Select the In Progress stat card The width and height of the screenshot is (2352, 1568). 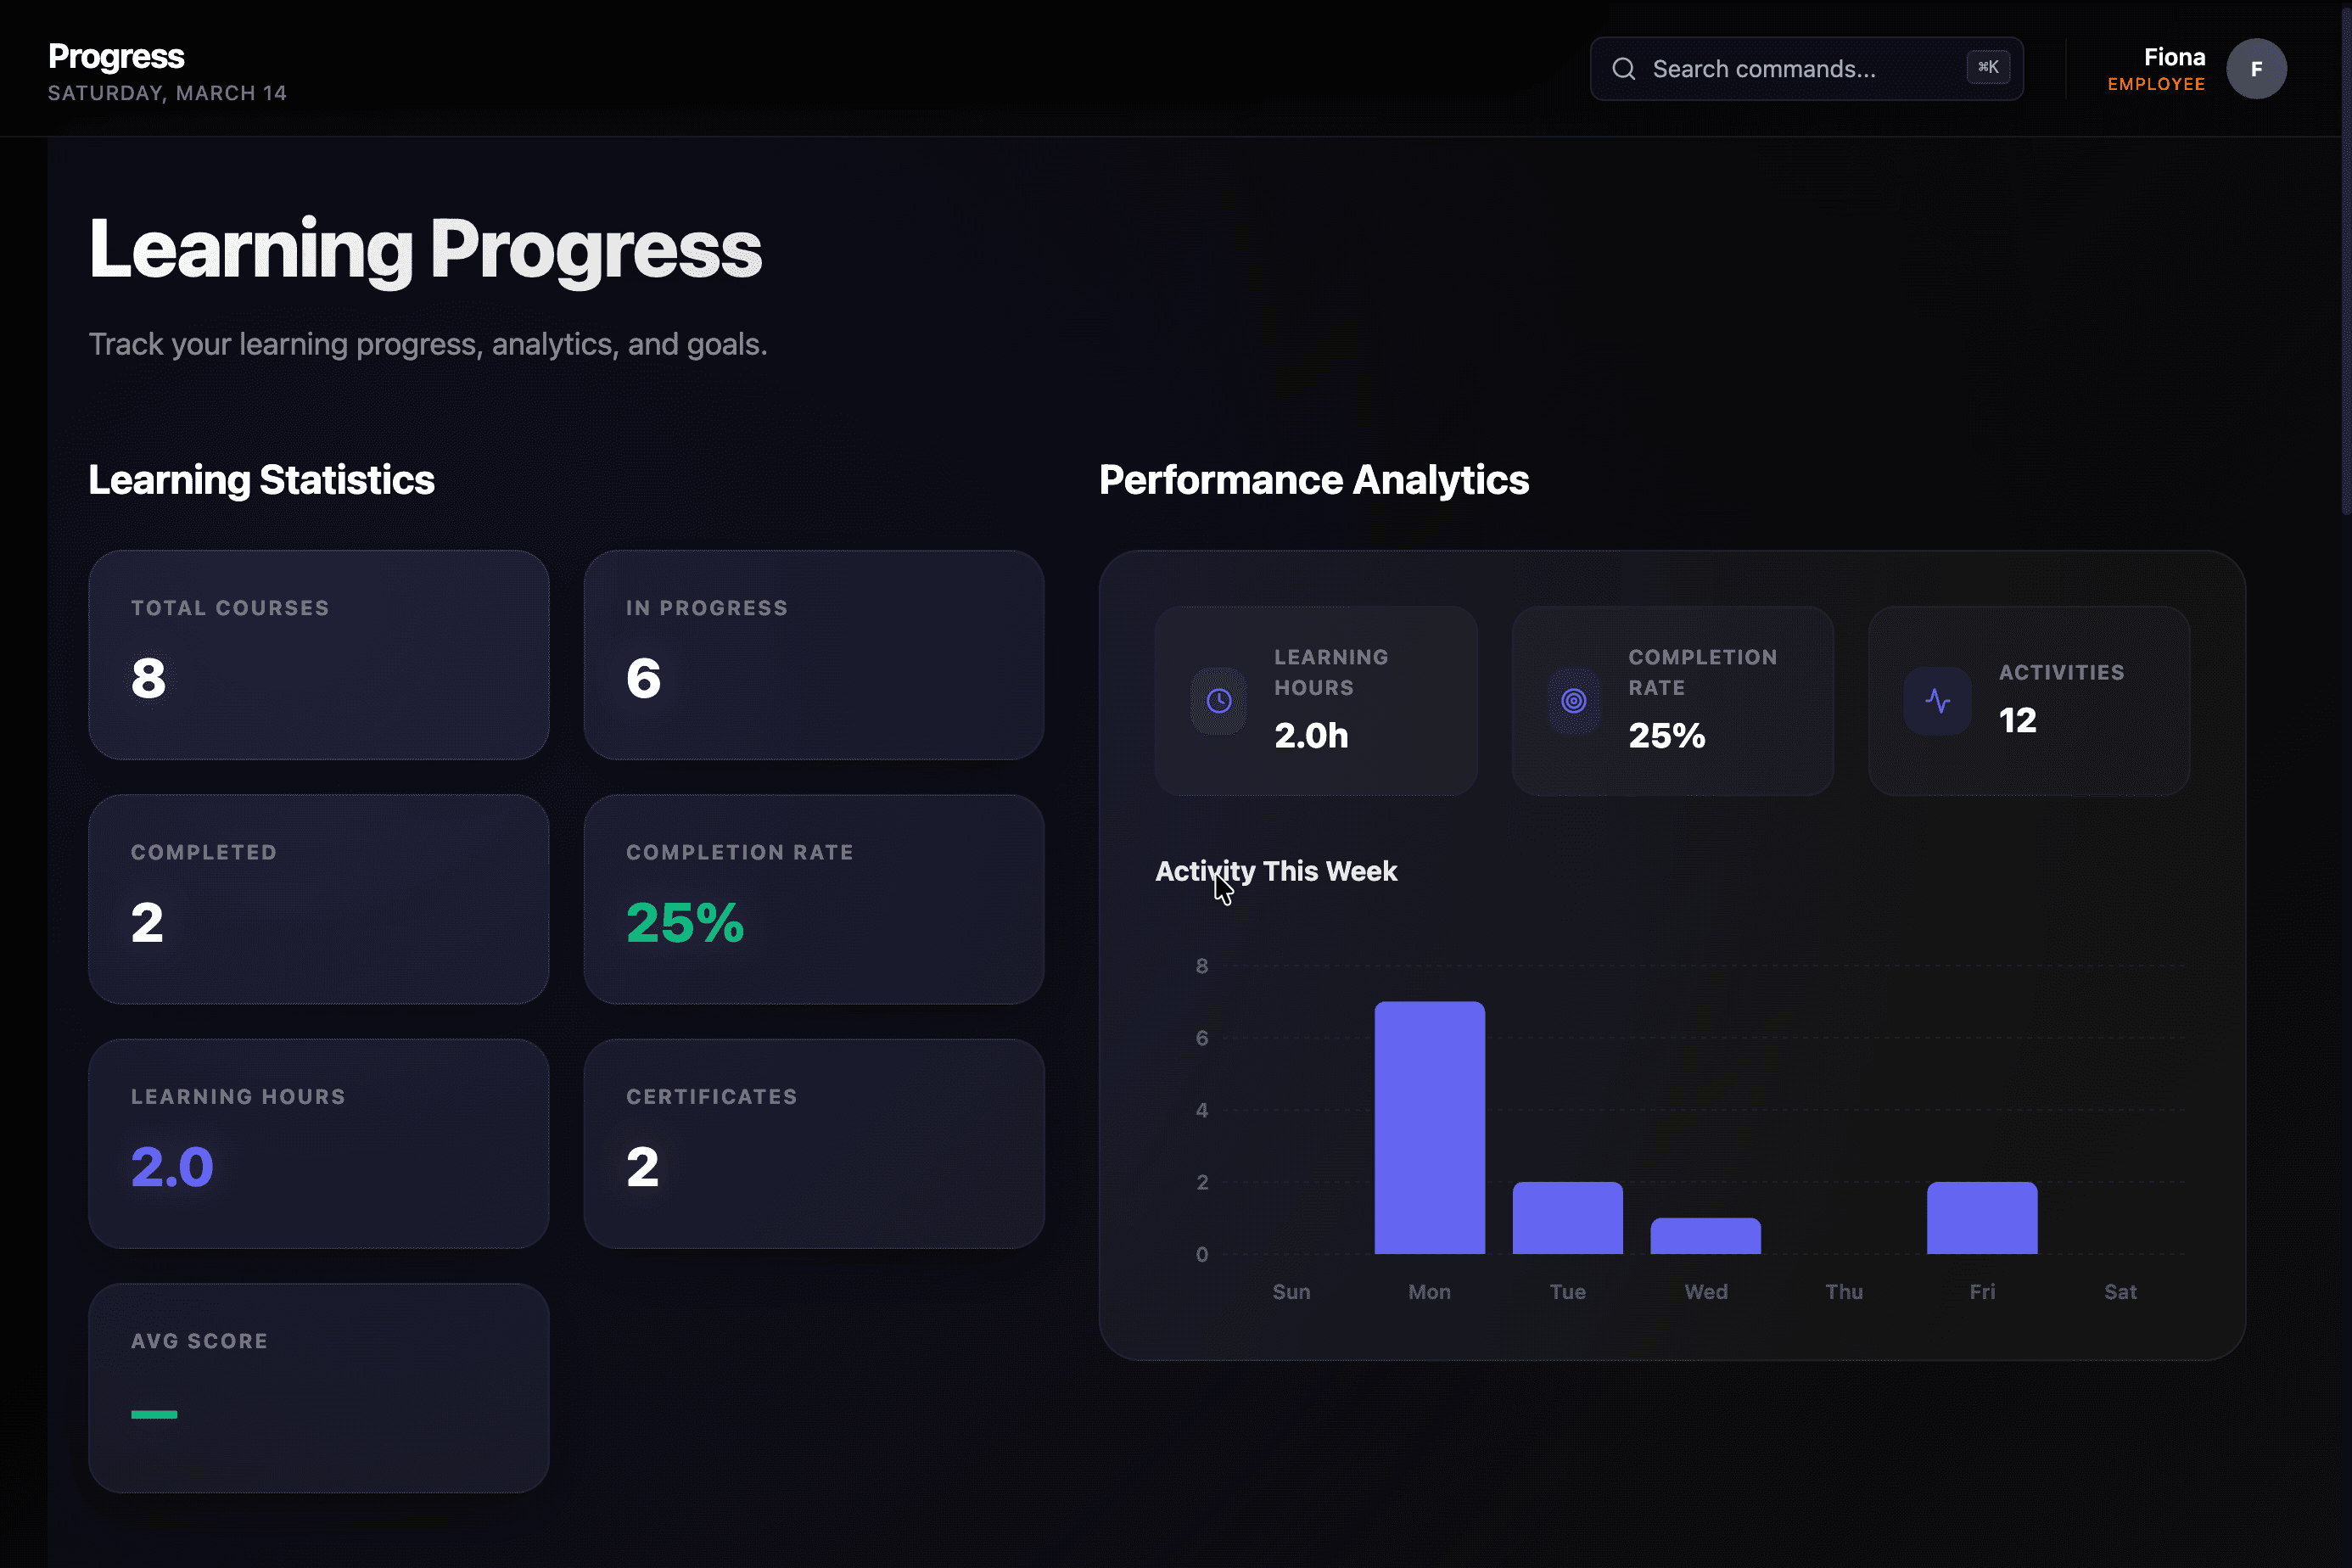813,655
